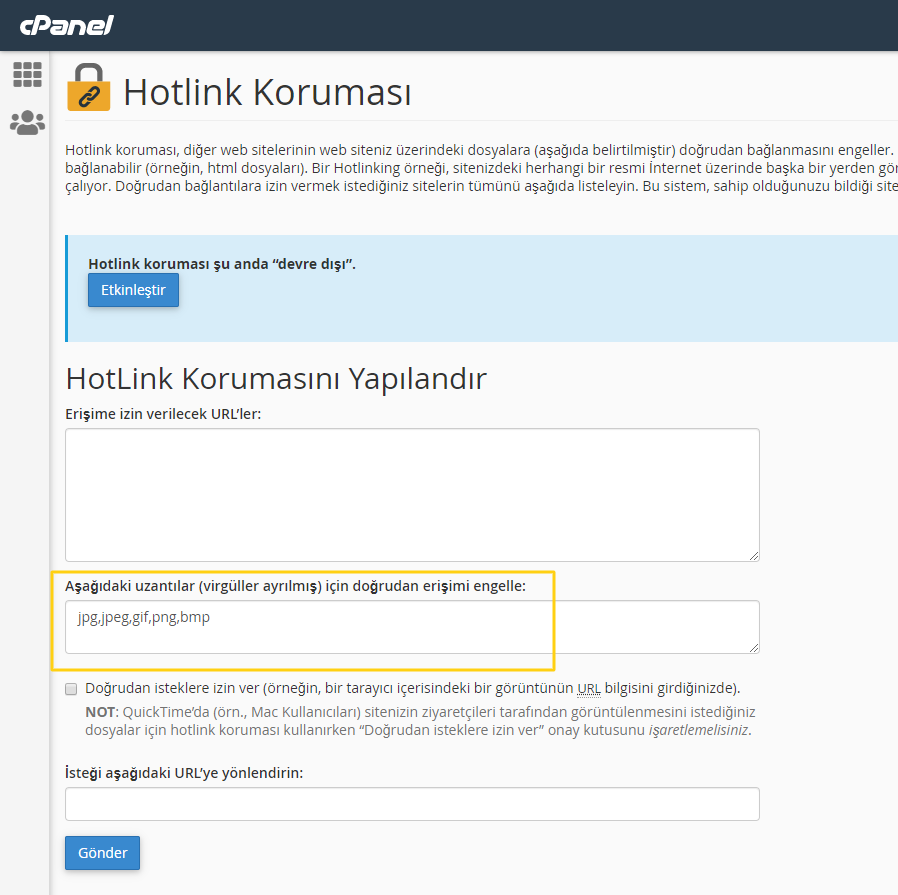The height and width of the screenshot is (895, 898).
Task: Select the user manager icon in the sidebar
Action: pos(27,122)
